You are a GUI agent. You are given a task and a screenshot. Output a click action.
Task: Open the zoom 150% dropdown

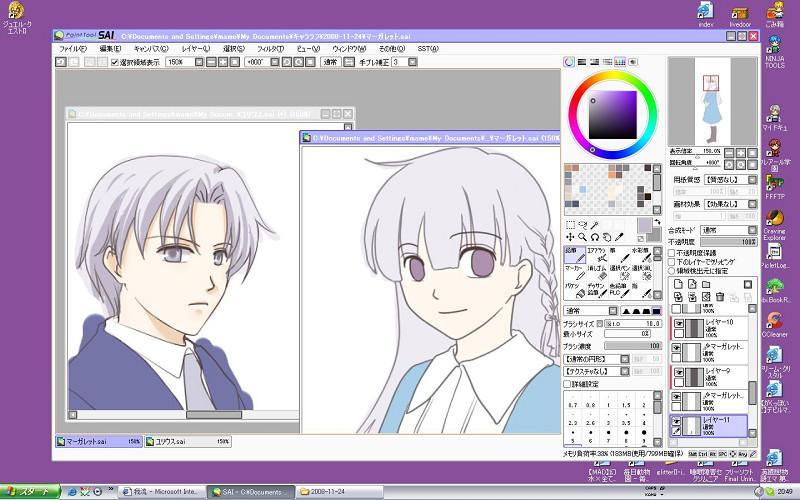point(199,62)
